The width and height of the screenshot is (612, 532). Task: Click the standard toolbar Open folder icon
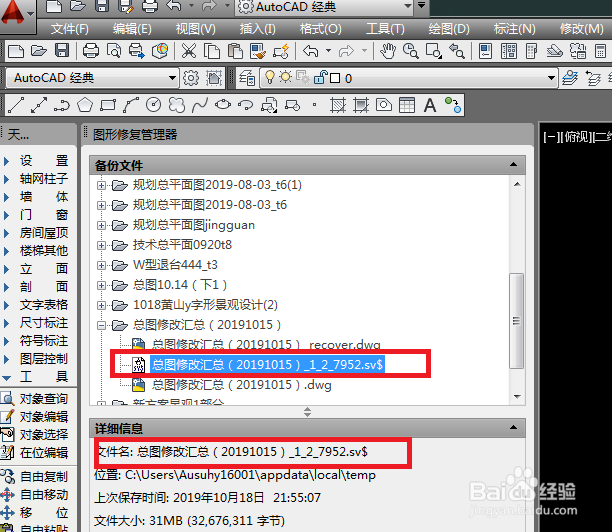39,51
